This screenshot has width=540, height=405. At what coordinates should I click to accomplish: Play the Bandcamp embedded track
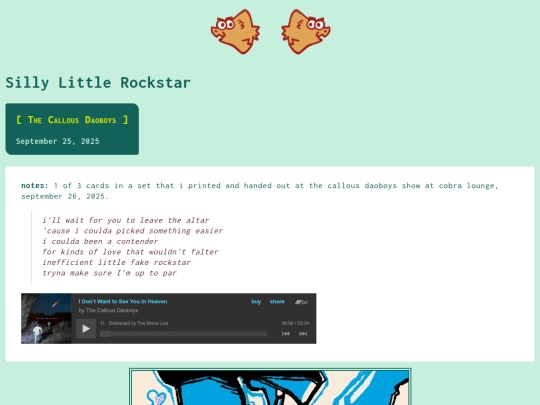tap(86, 329)
